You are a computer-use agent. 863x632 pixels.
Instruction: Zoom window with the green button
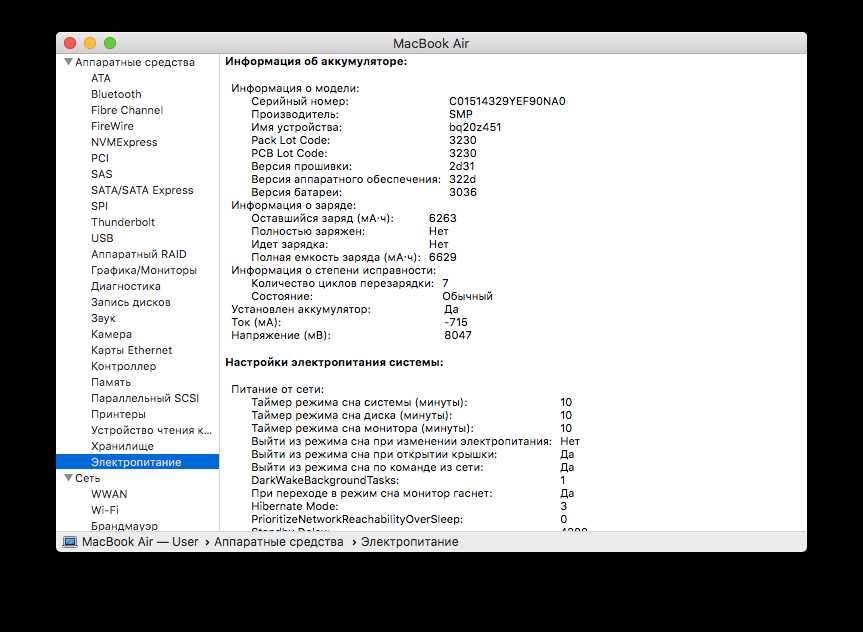coord(110,43)
